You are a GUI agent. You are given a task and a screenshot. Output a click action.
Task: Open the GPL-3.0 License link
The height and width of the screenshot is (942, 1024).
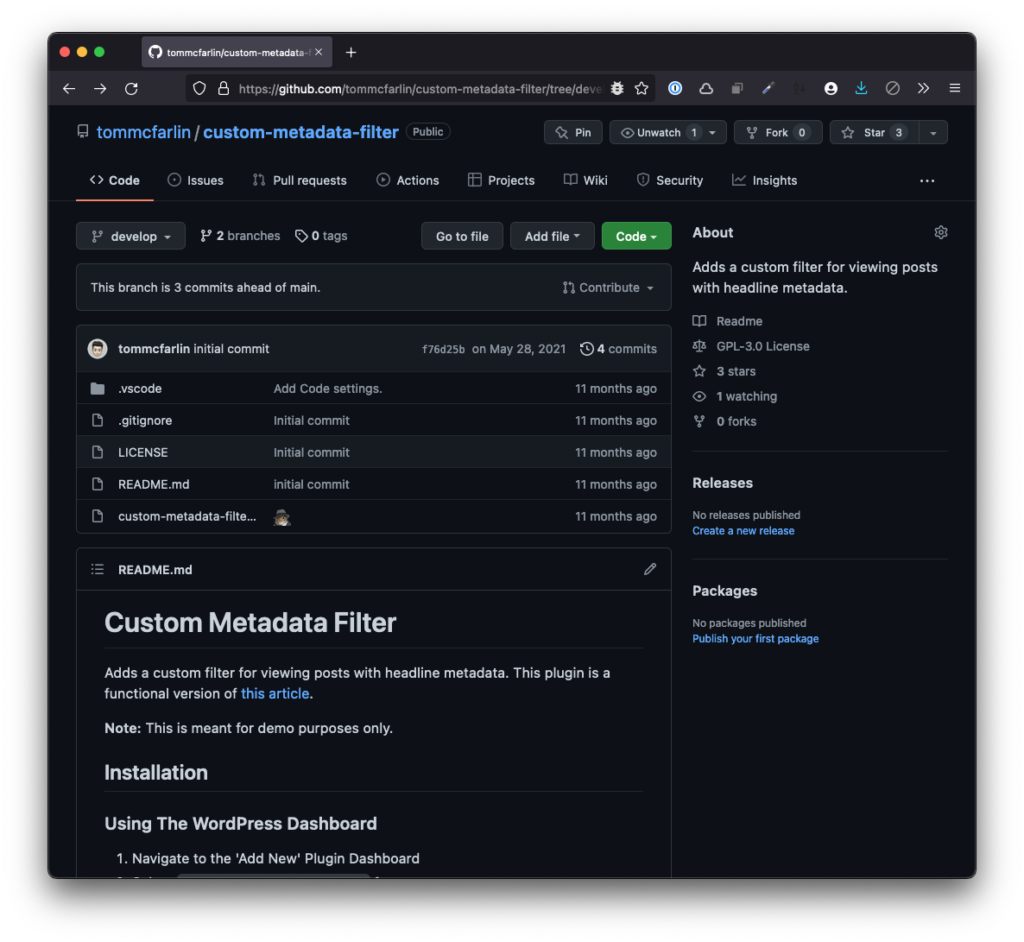[763, 346]
